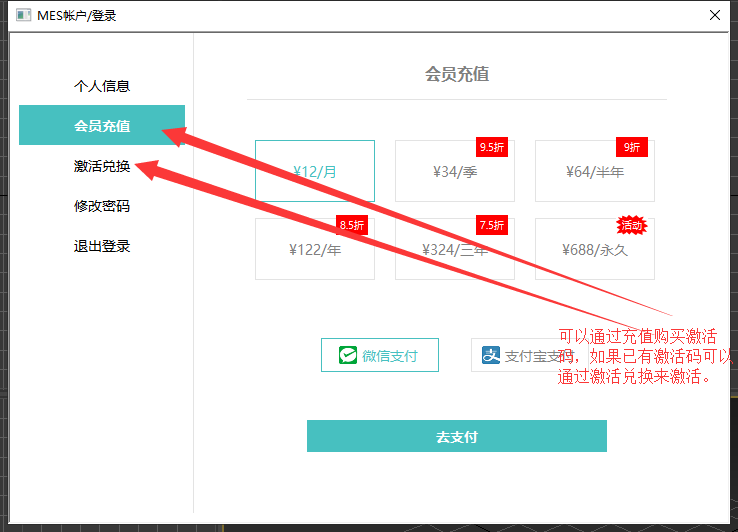Click the 9折 discount badge
Screen dimensions: 738x532
tap(632, 147)
